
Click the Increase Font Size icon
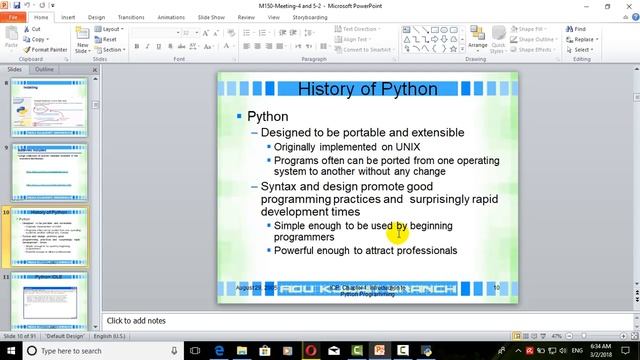[206, 33]
